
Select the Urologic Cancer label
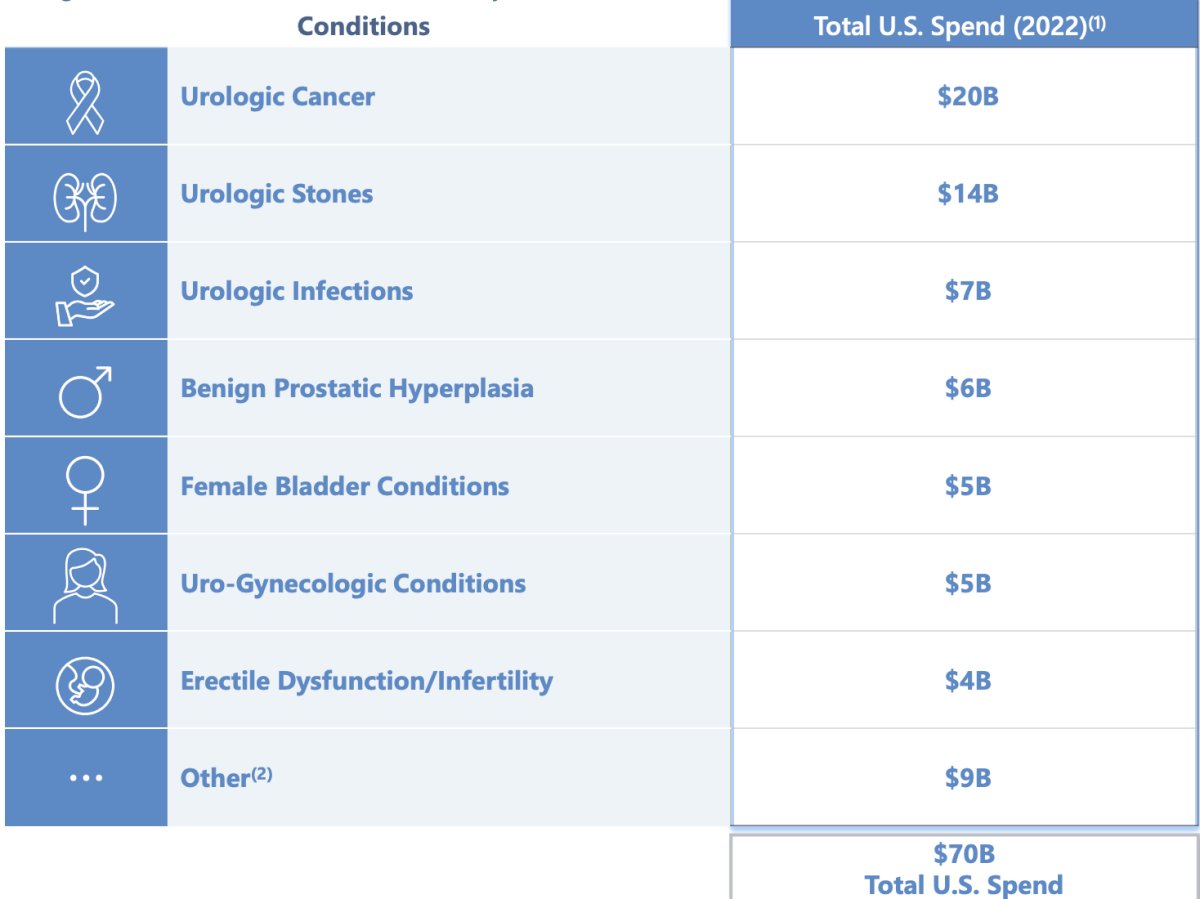[278, 97]
